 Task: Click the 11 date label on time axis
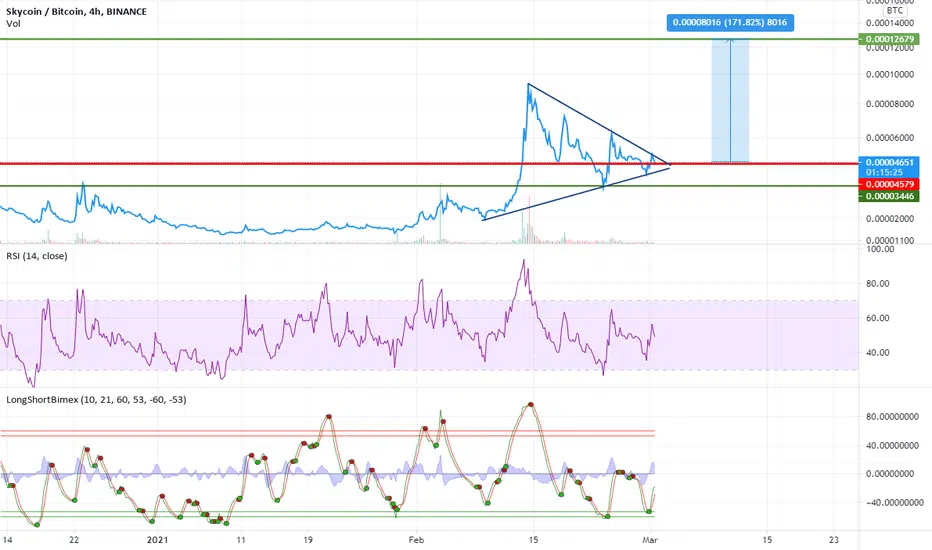click(x=240, y=540)
